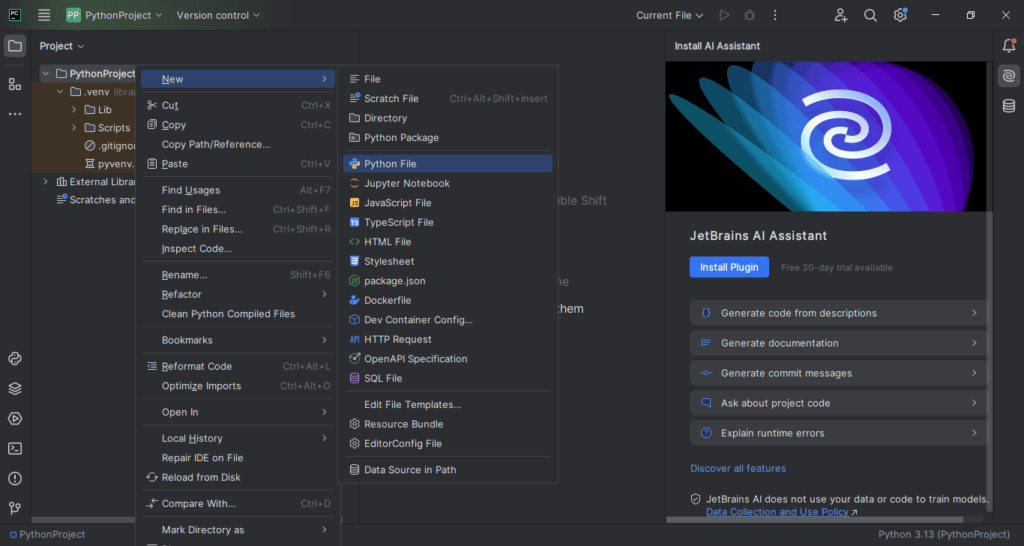Create a new OpenAPI Specification
The image size is (1024, 546).
[448, 359]
